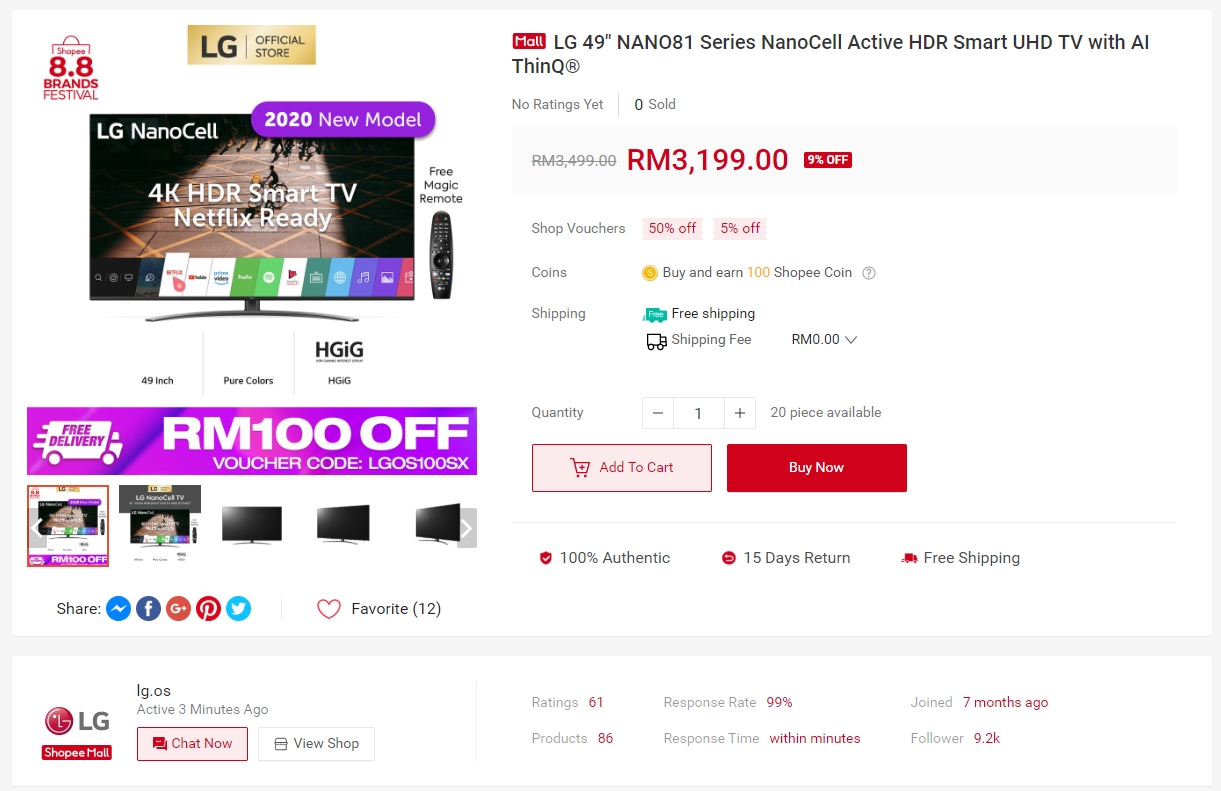Share product on Facebook
1221x791 pixels.
point(148,608)
